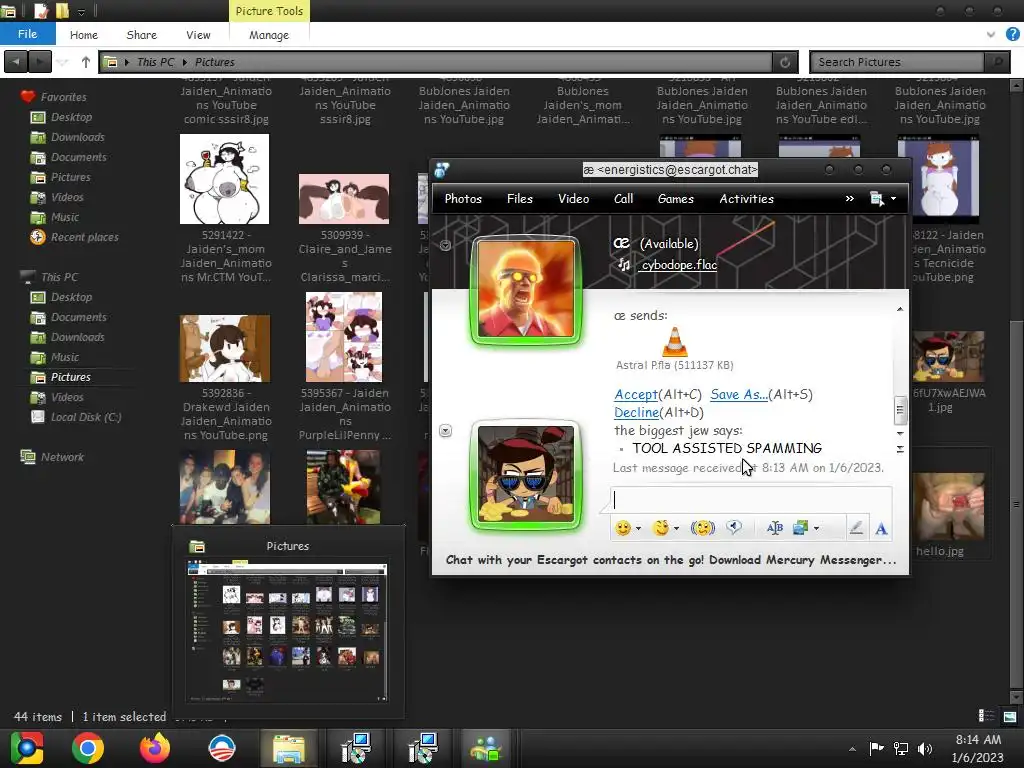This screenshot has width=1024, height=768.
Task: Click the contact's display picture in chat
Action: click(x=526, y=289)
